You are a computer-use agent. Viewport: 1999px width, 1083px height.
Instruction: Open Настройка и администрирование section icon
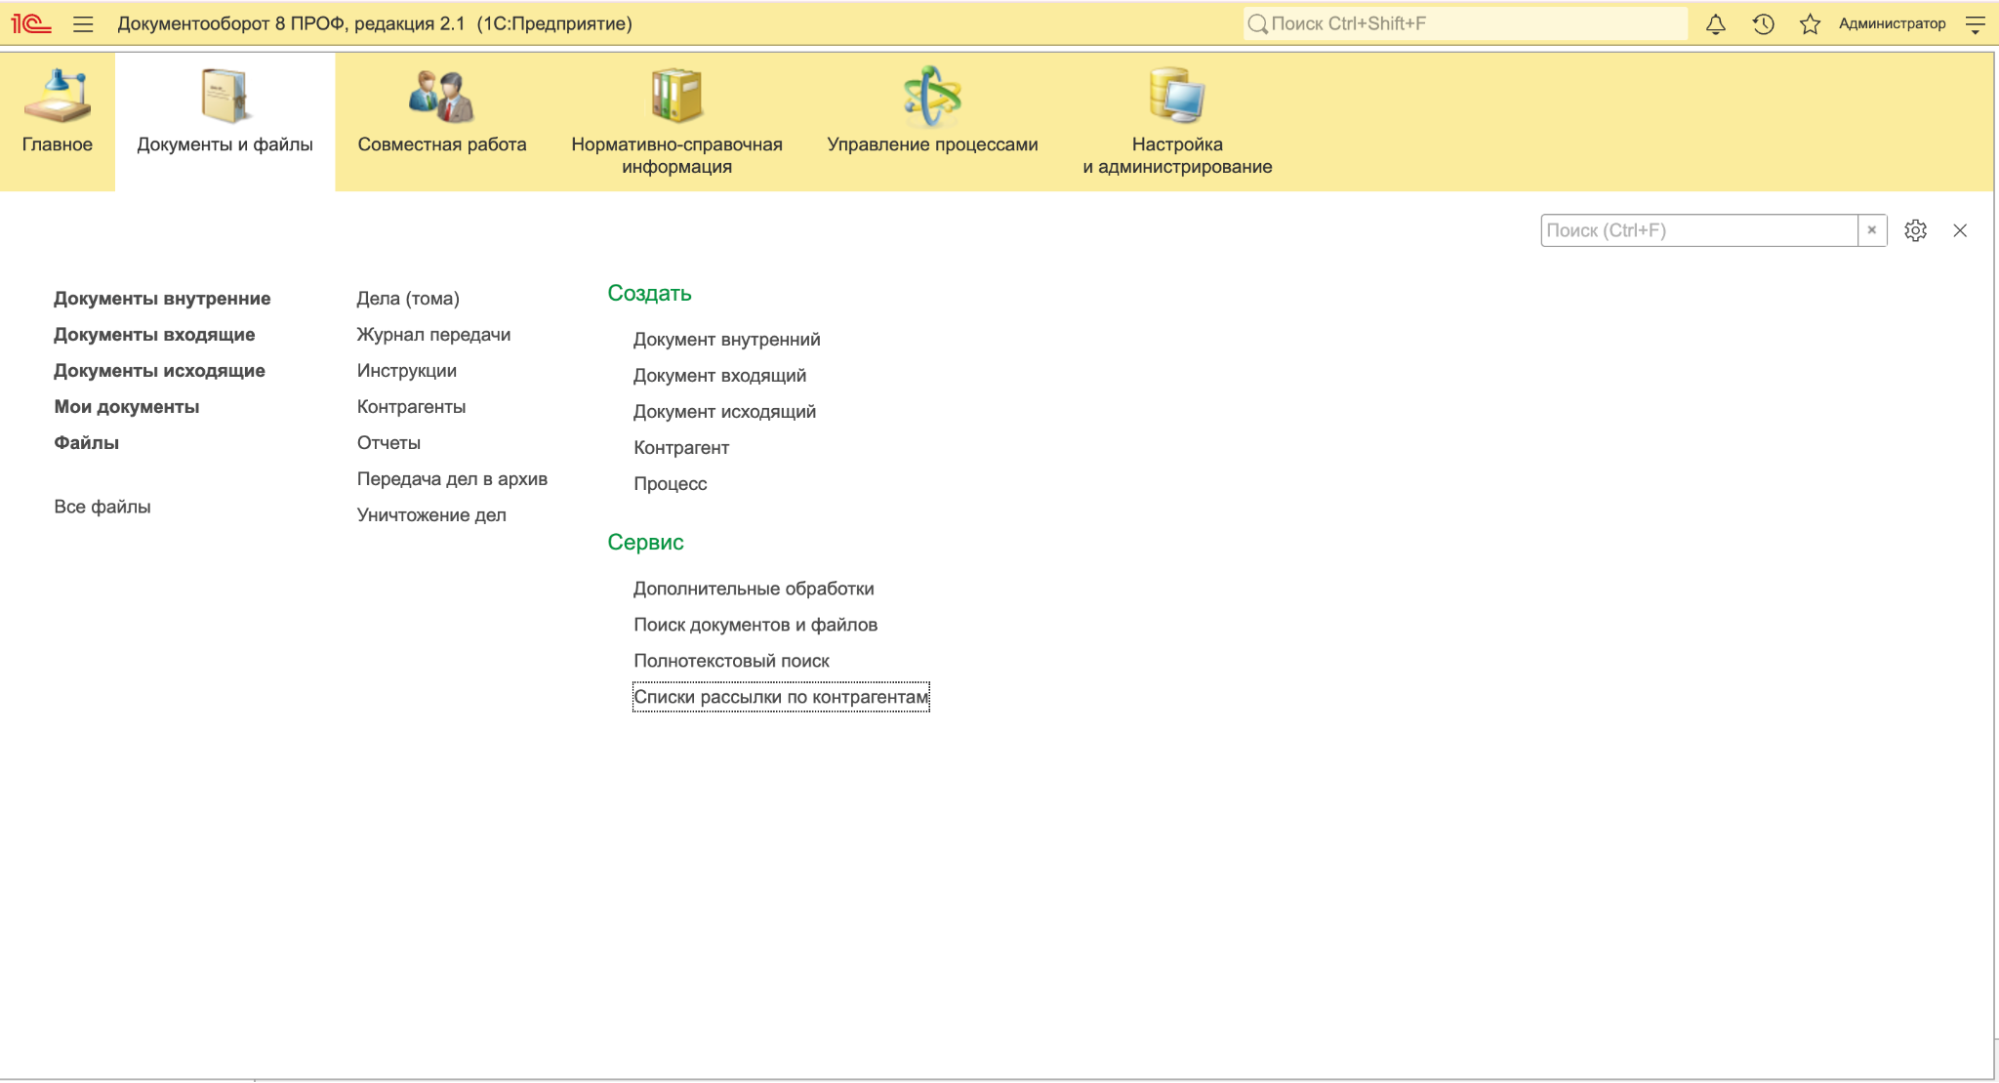(1177, 97)
